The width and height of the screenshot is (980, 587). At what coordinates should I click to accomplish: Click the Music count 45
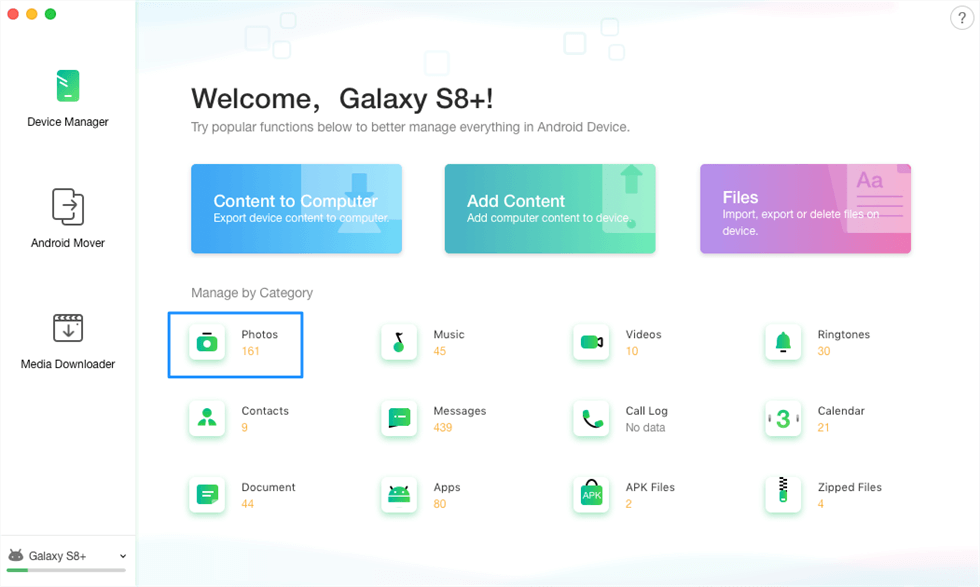point(439,351)
